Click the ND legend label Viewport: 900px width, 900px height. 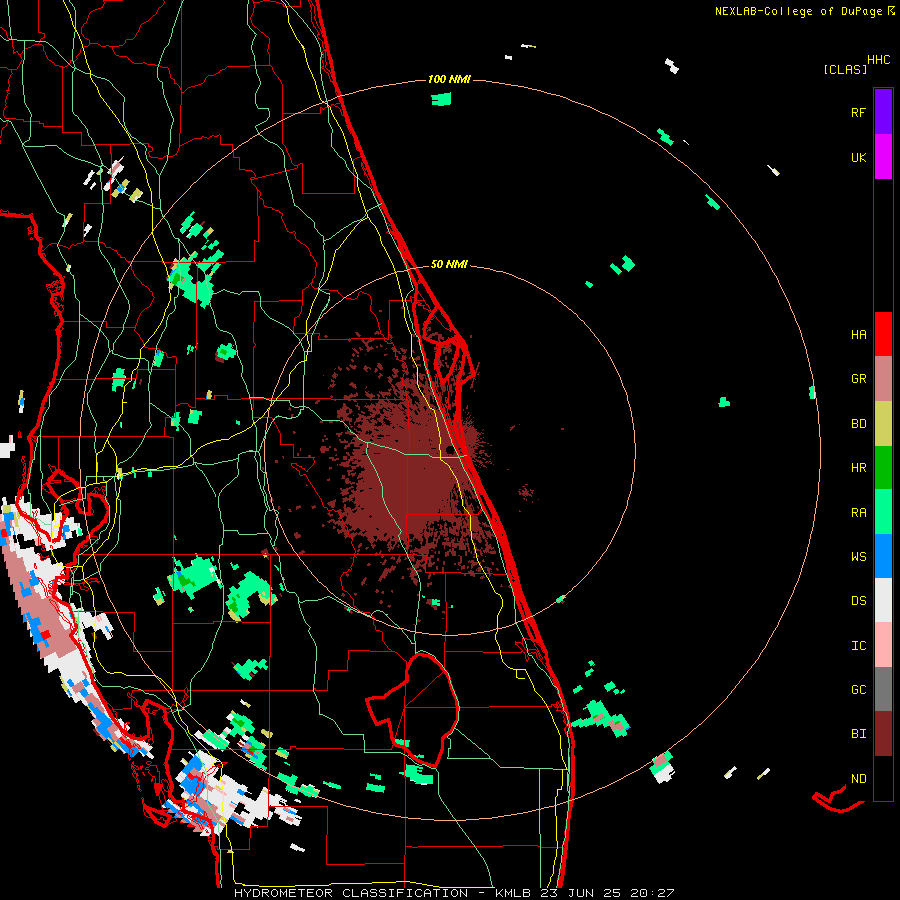pos(858,779)
